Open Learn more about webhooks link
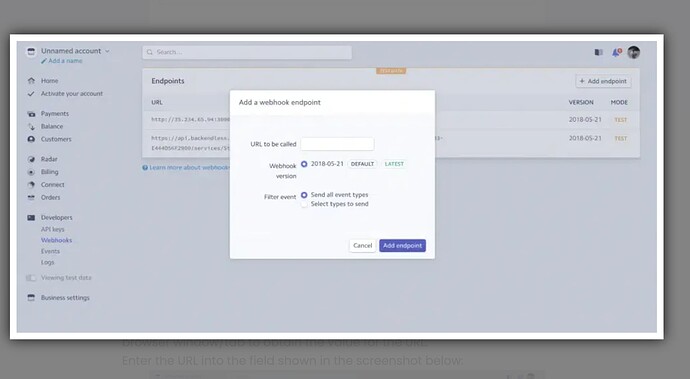 189,168
